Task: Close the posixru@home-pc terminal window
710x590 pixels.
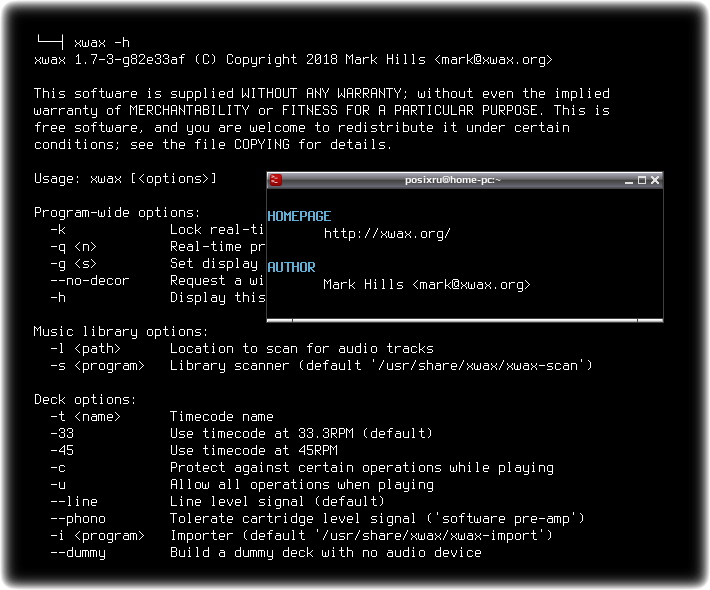Action: coord(655,180)
